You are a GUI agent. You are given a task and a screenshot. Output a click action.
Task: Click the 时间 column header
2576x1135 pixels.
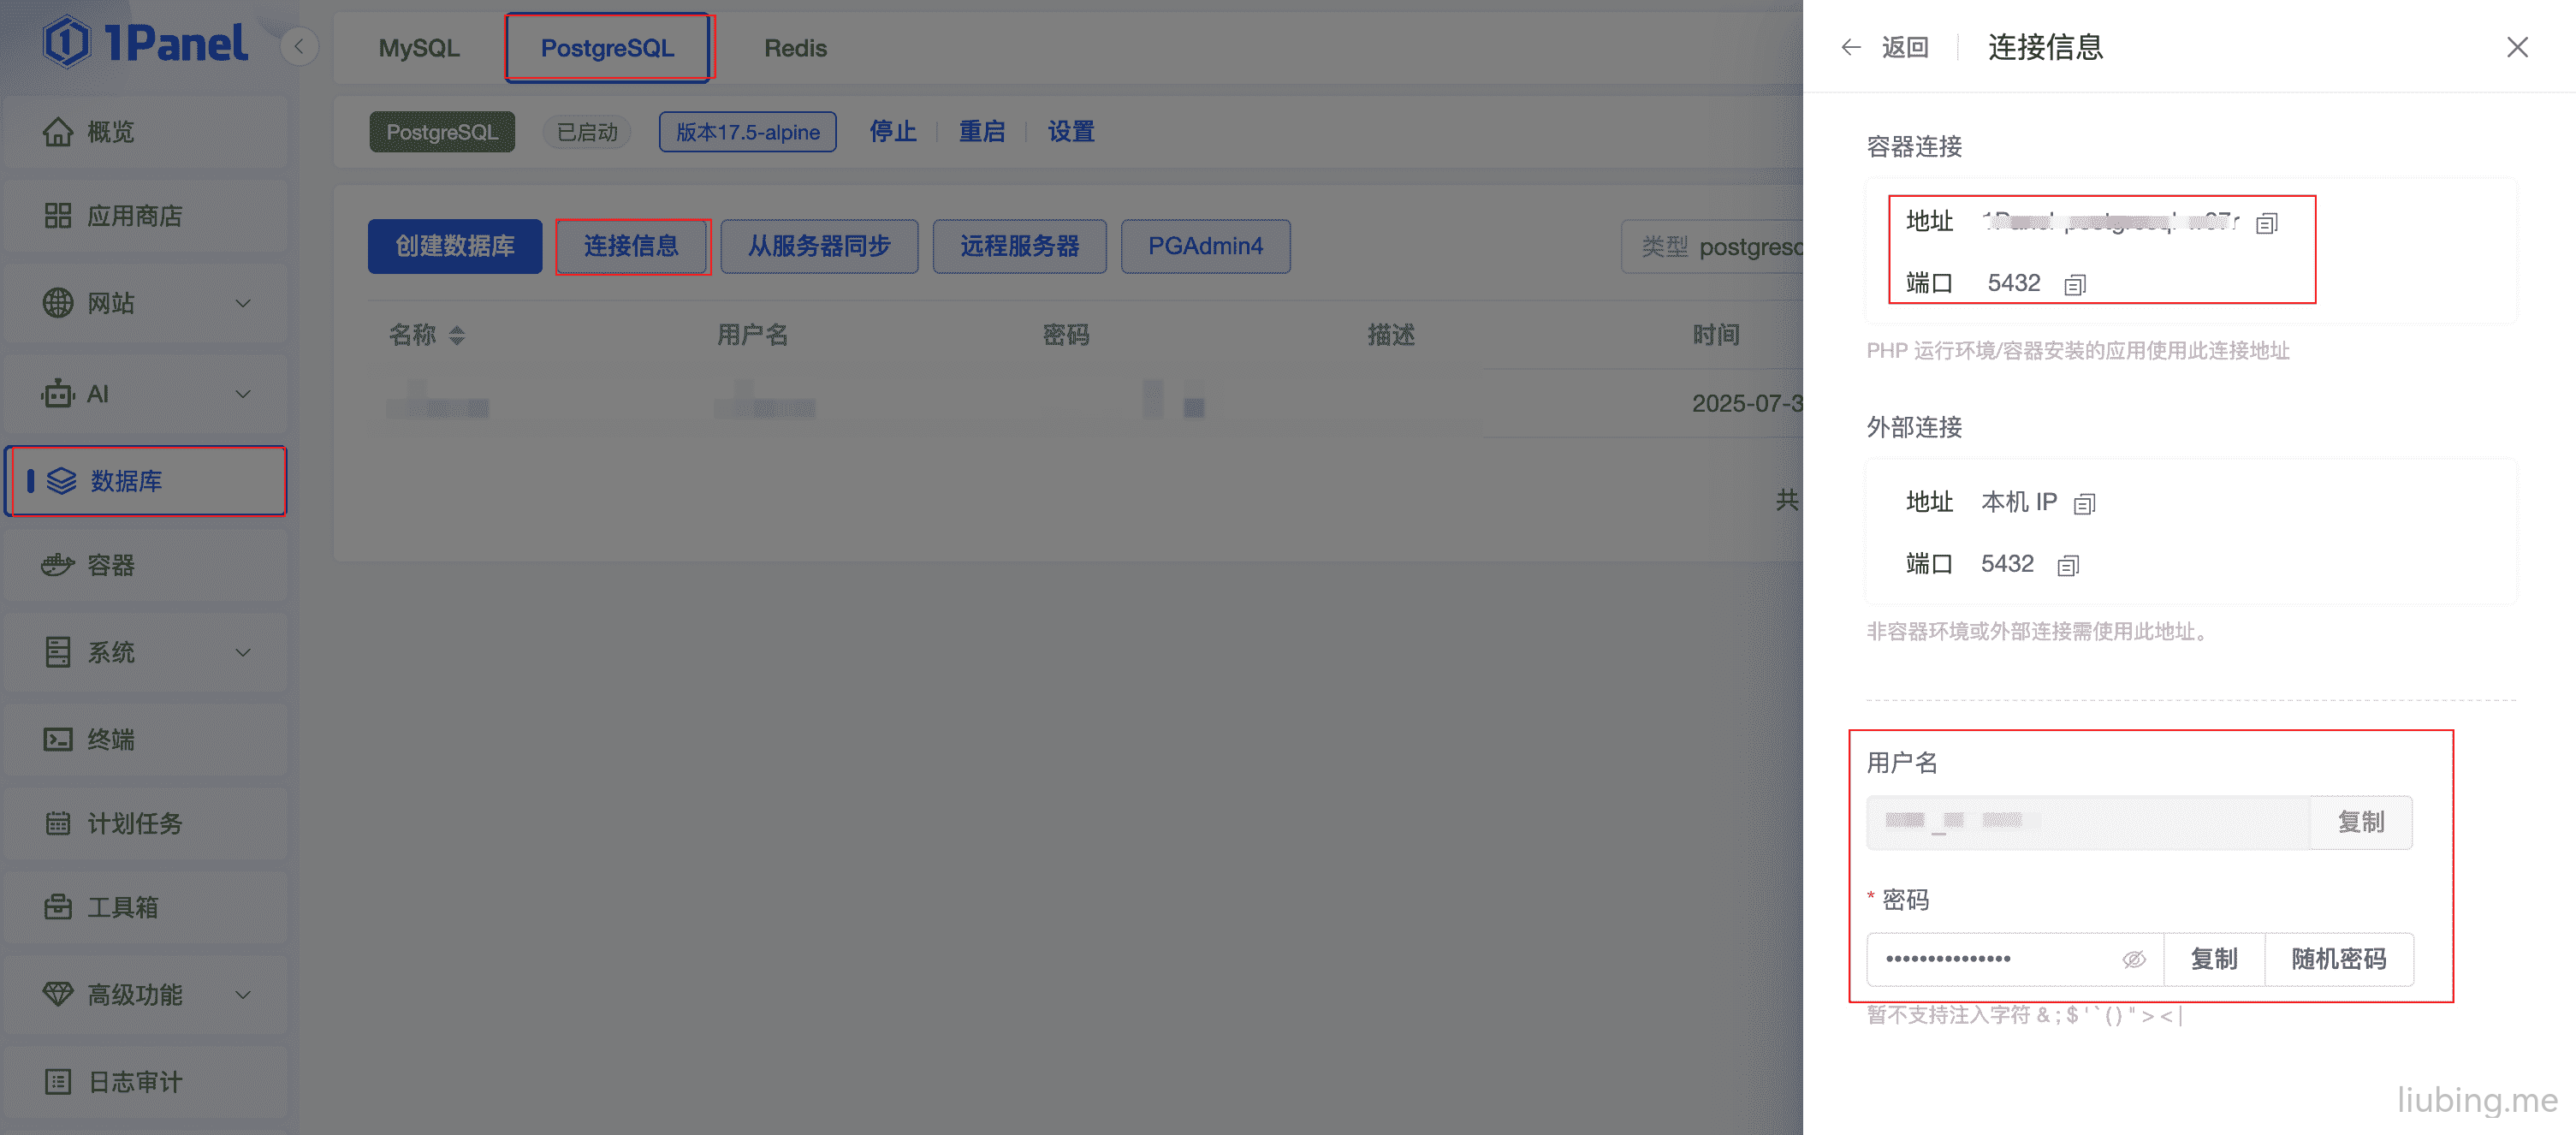tap(1715, 335)
